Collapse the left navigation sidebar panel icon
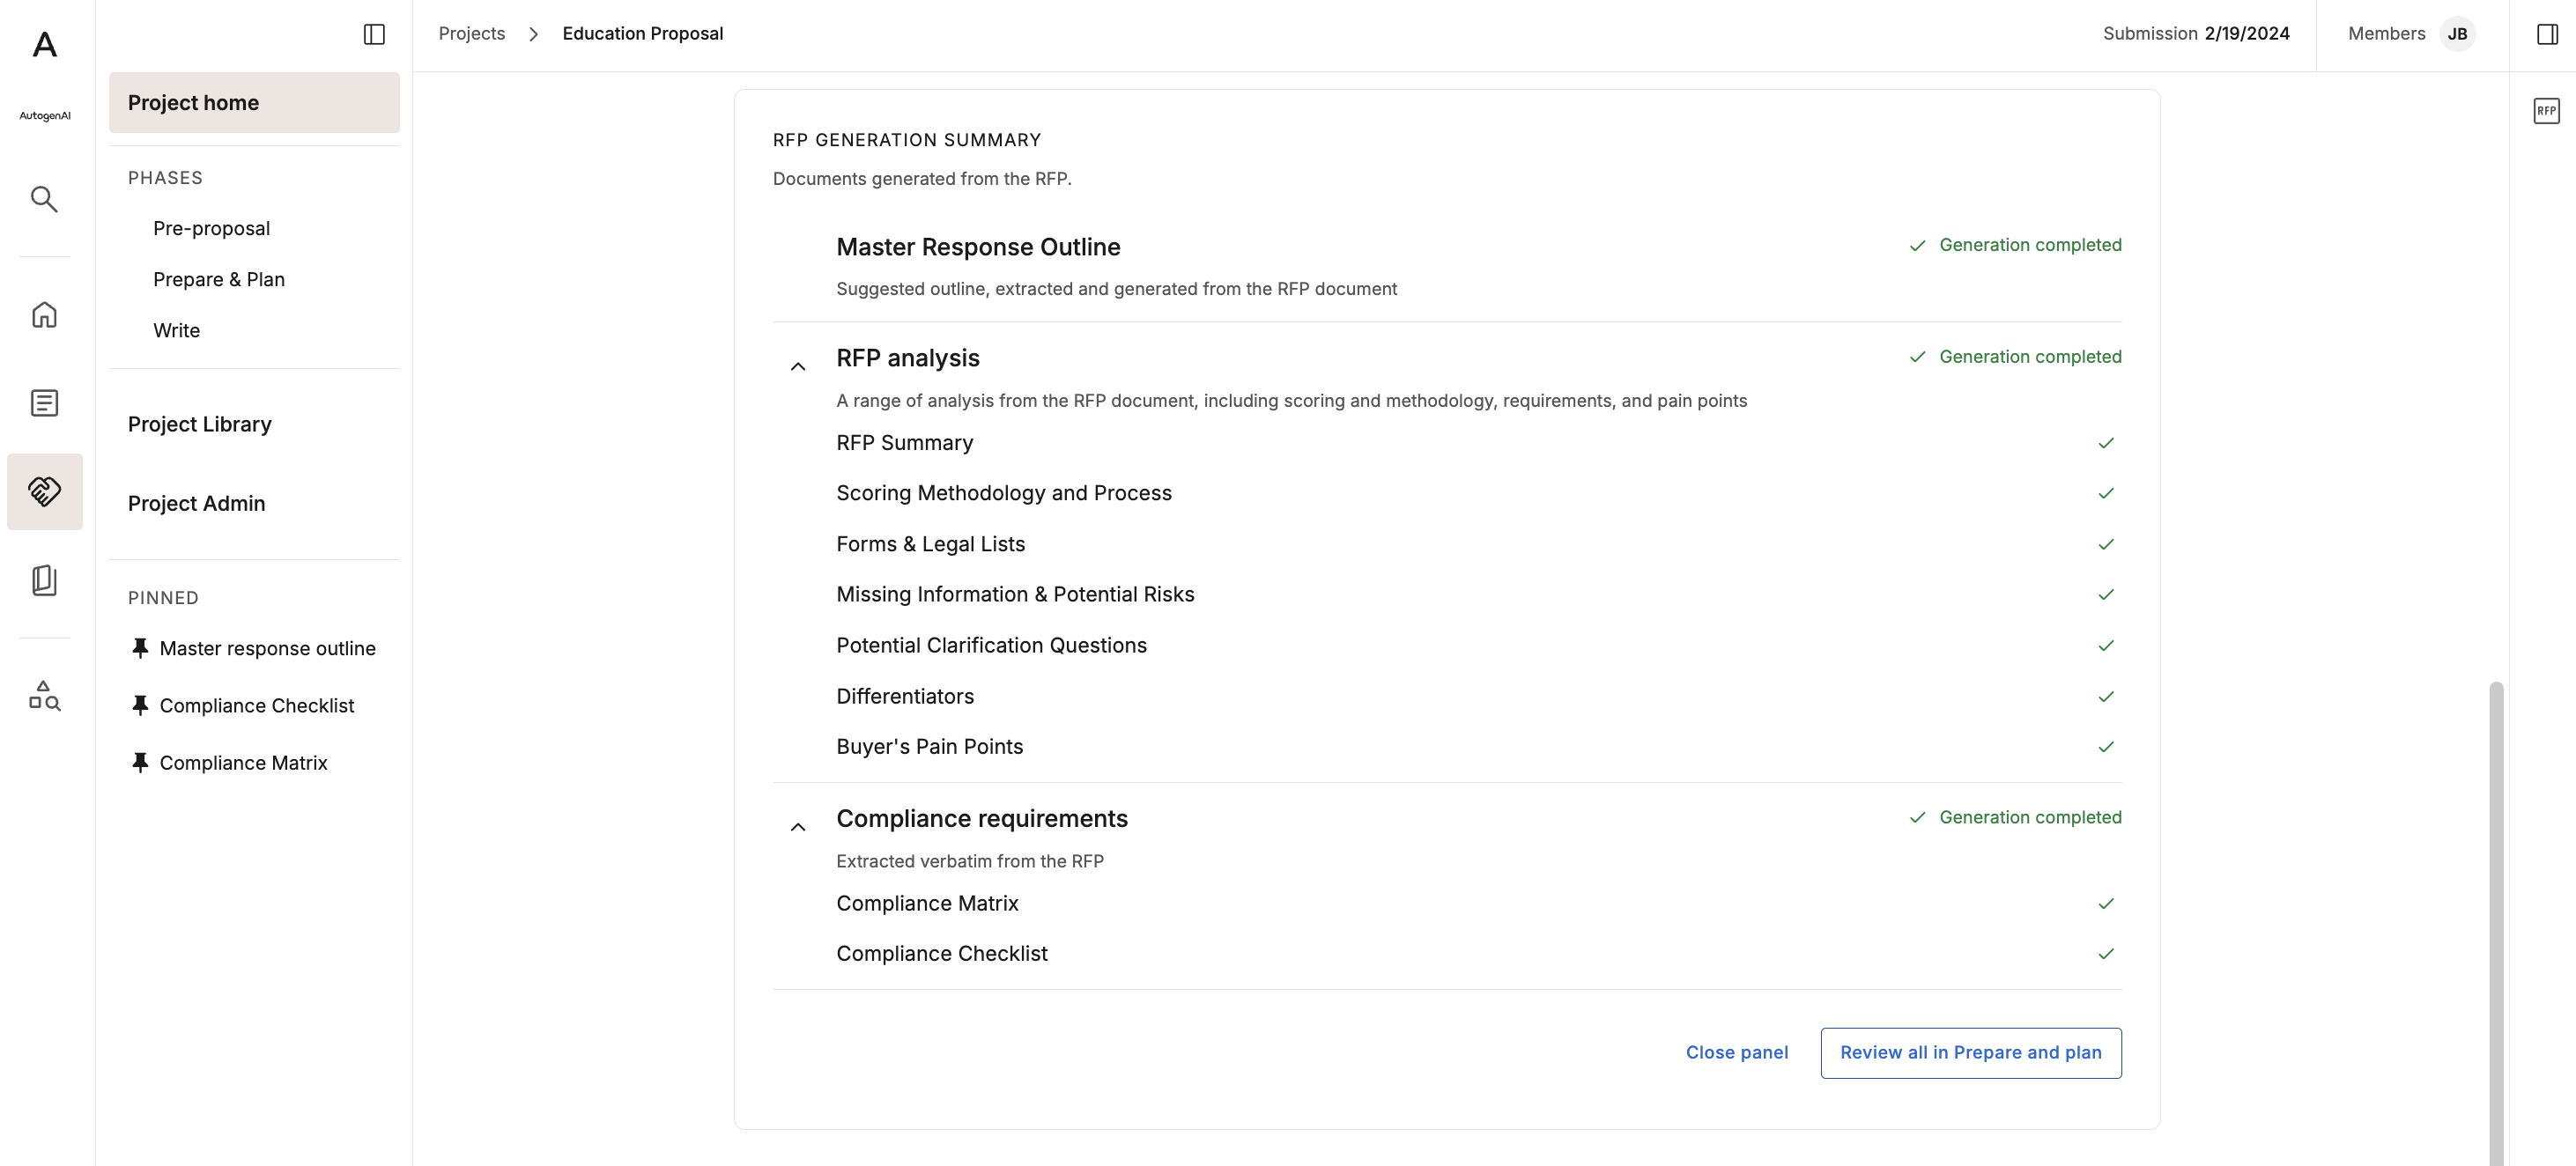 (x=374, y=34)
